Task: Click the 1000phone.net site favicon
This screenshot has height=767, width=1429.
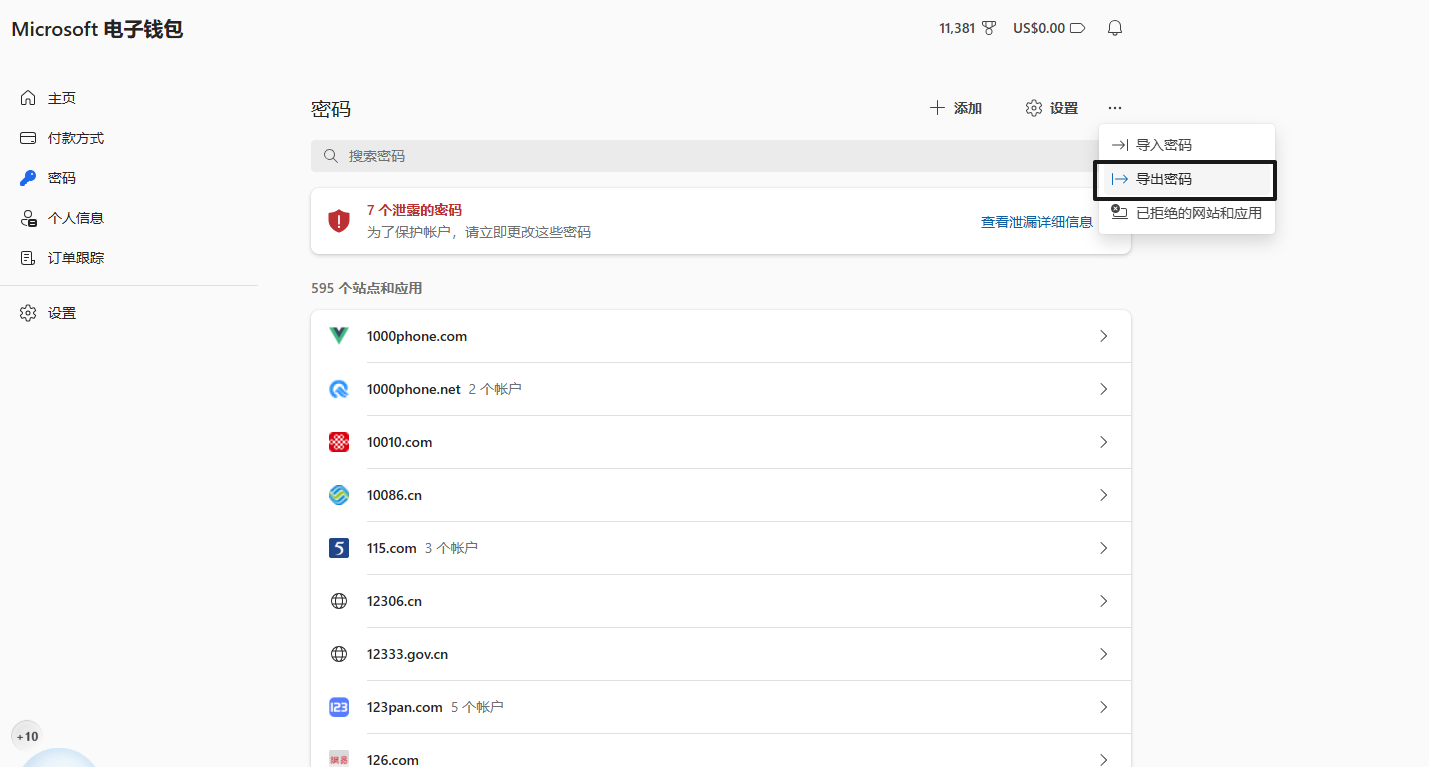Action: click(x=339, y=389)
